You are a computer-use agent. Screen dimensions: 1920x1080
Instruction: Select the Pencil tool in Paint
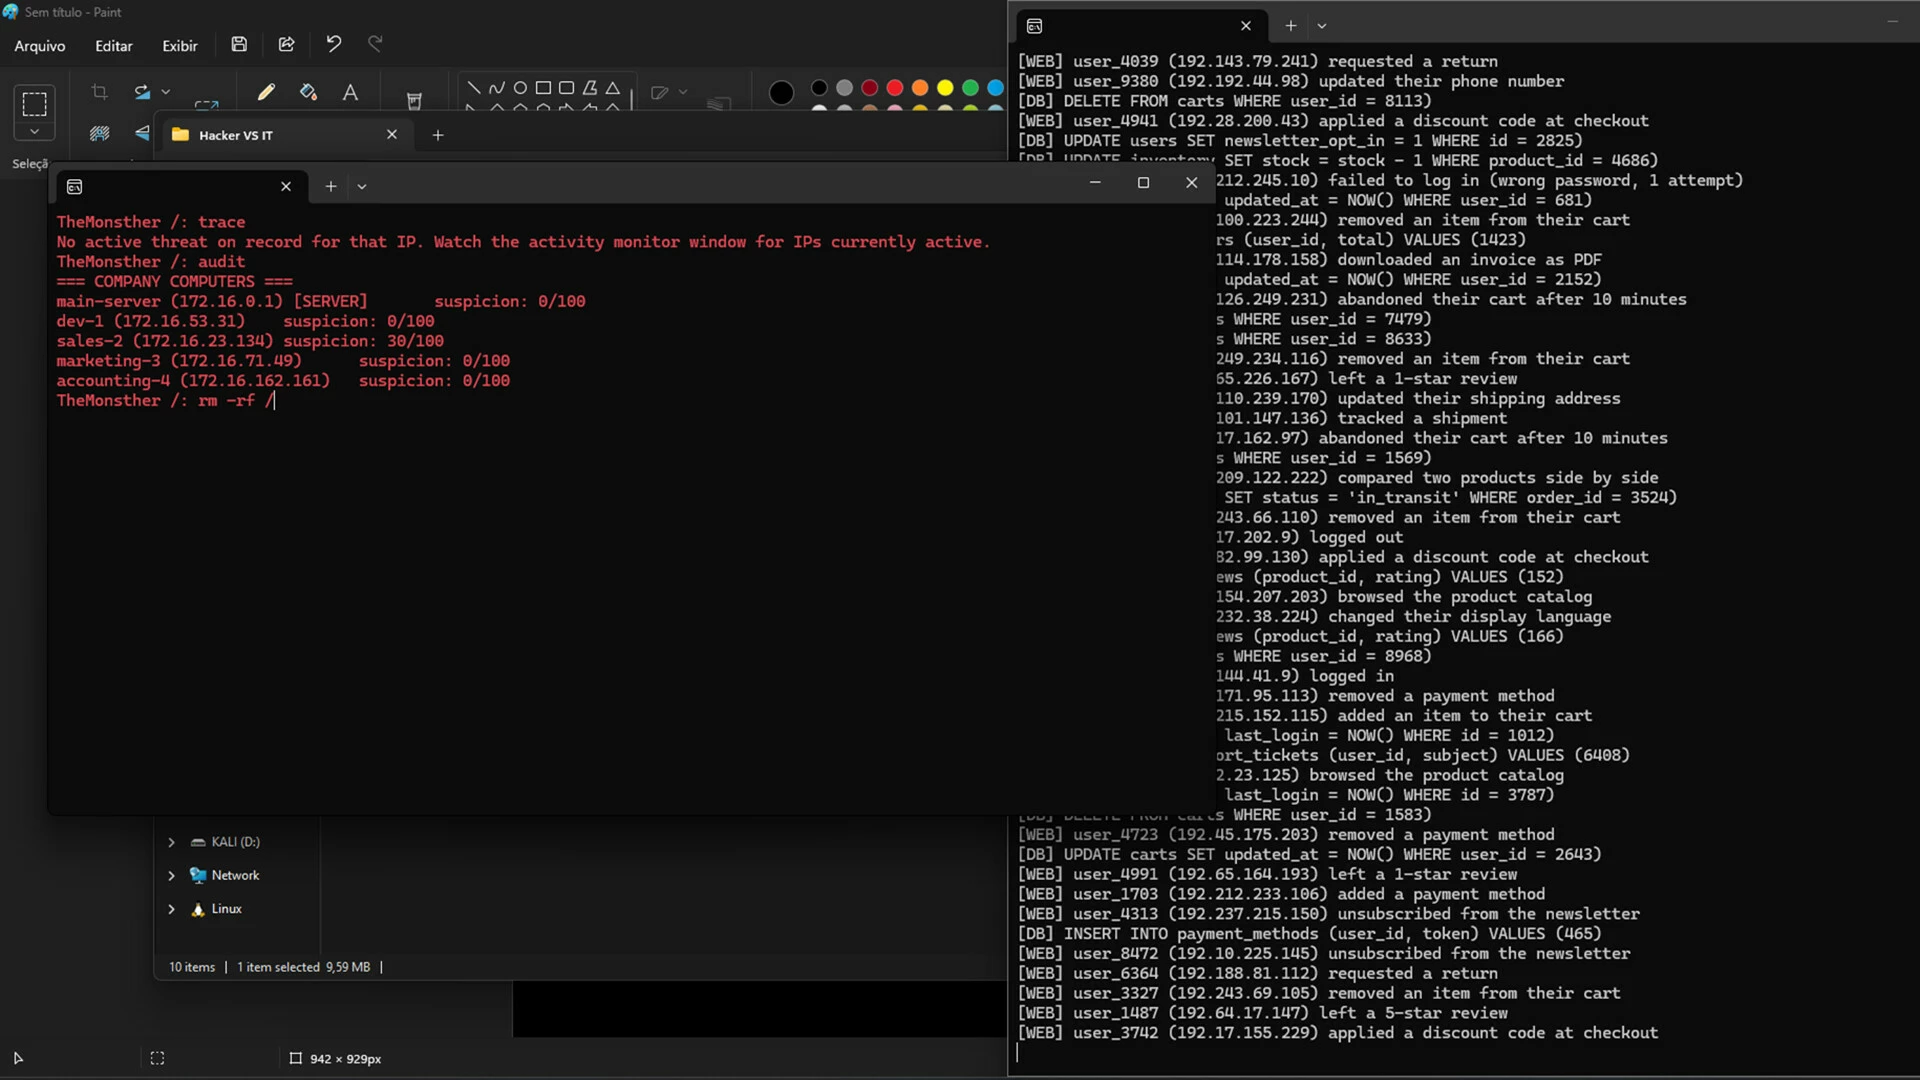coord(266,92)
